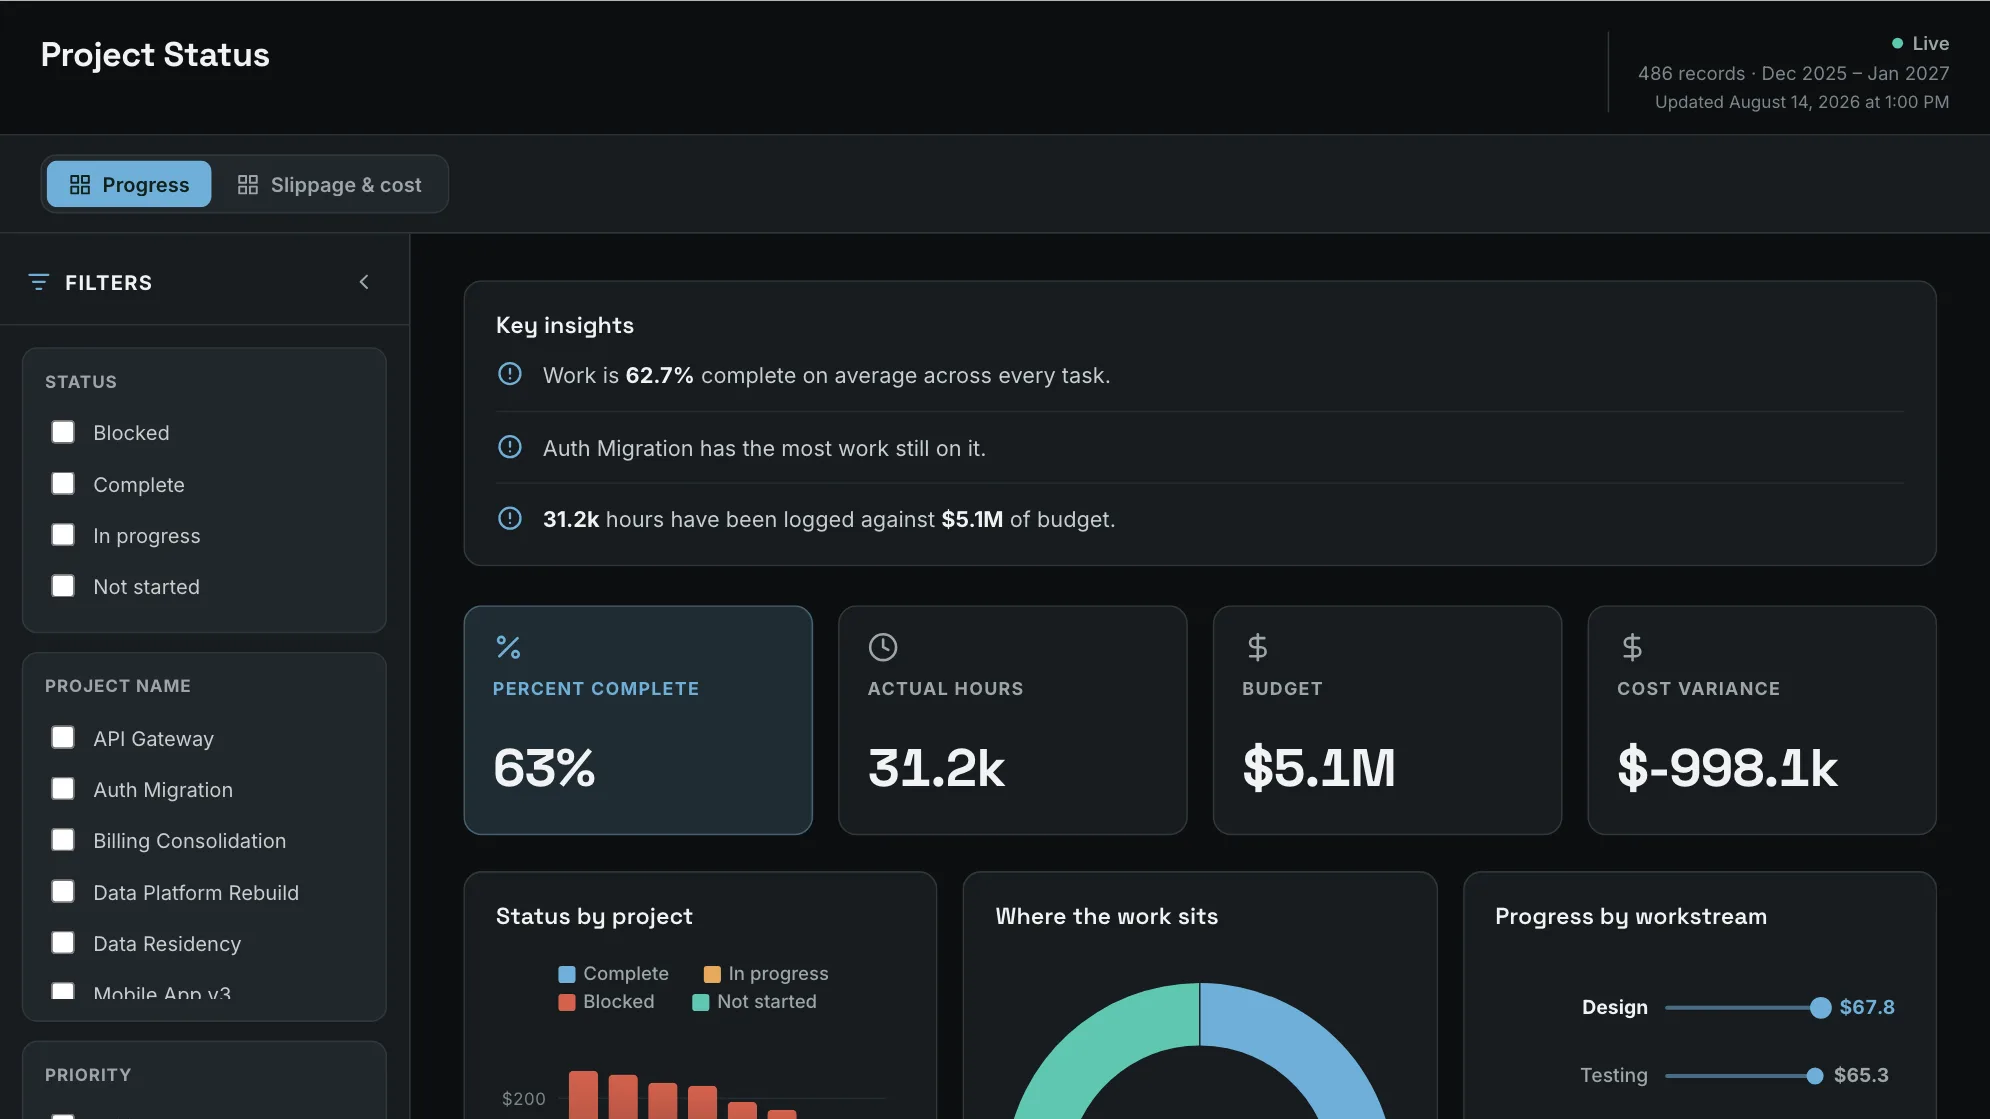
Task: Switch to the Progress tab
Action: 129,185
